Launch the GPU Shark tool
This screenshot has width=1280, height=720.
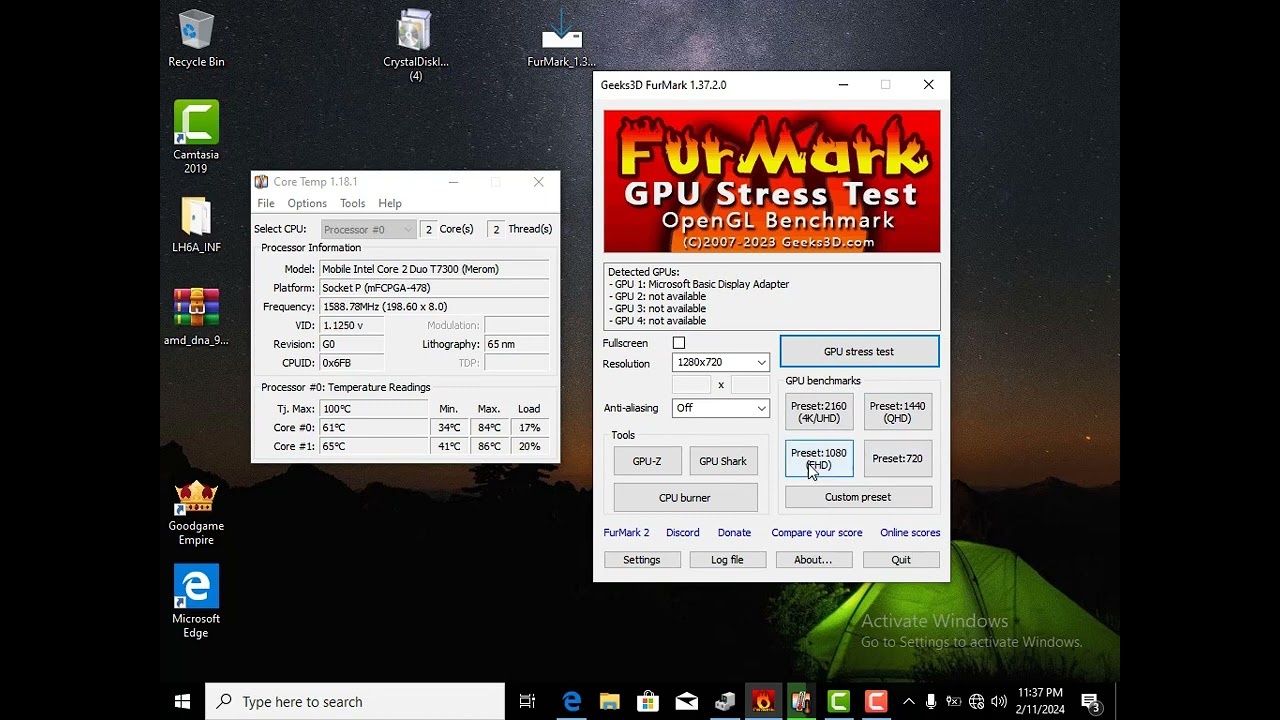click(x=723, y=461)
